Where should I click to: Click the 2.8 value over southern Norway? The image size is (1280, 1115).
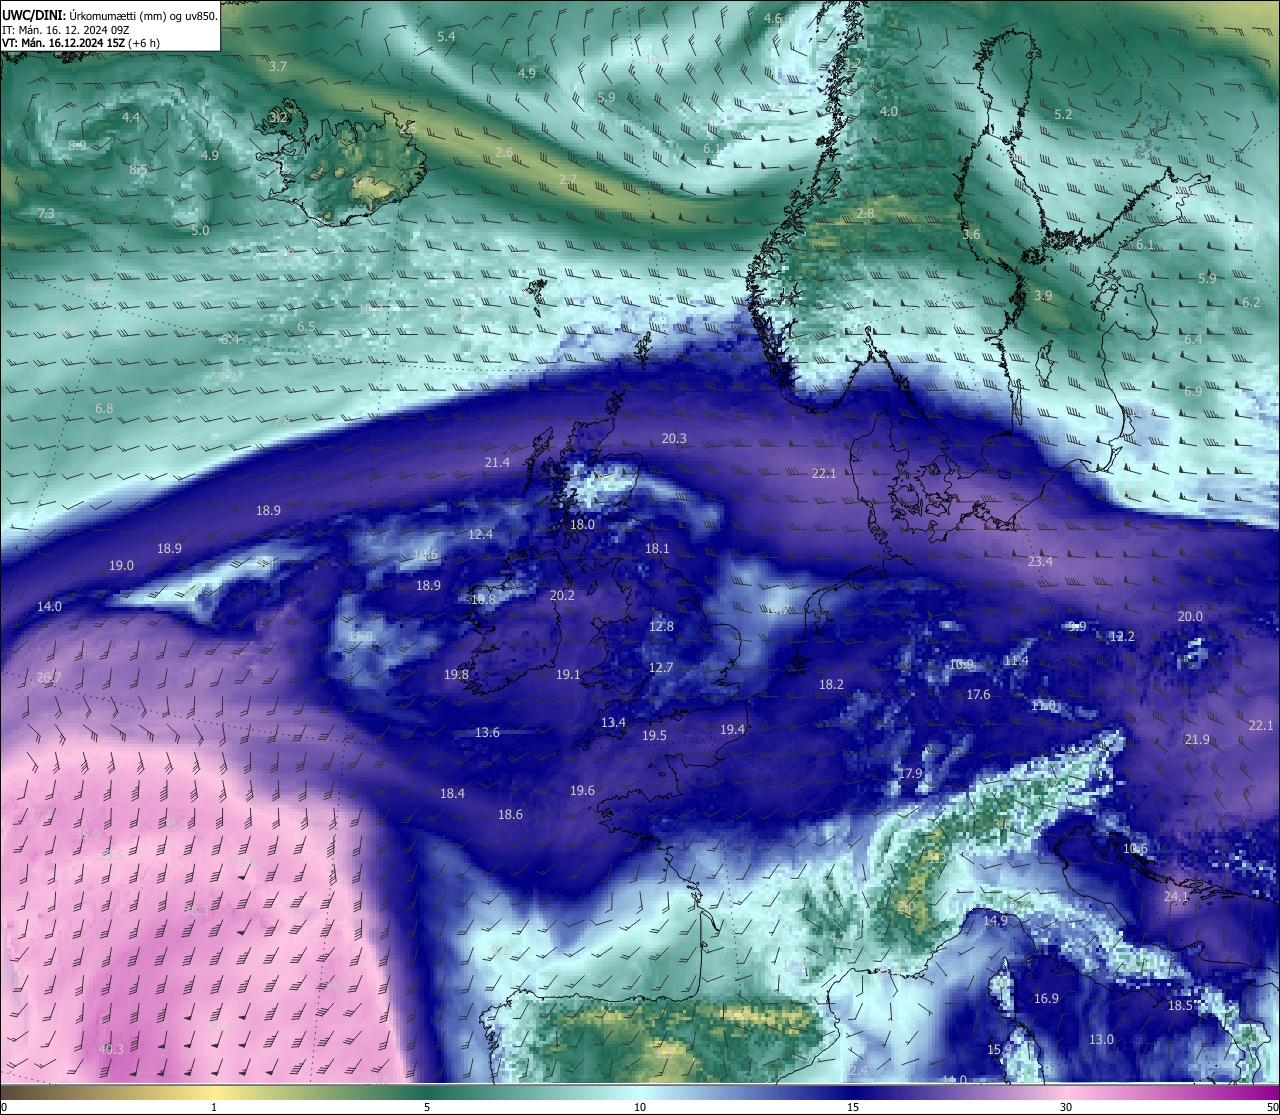tap(865, 213)
